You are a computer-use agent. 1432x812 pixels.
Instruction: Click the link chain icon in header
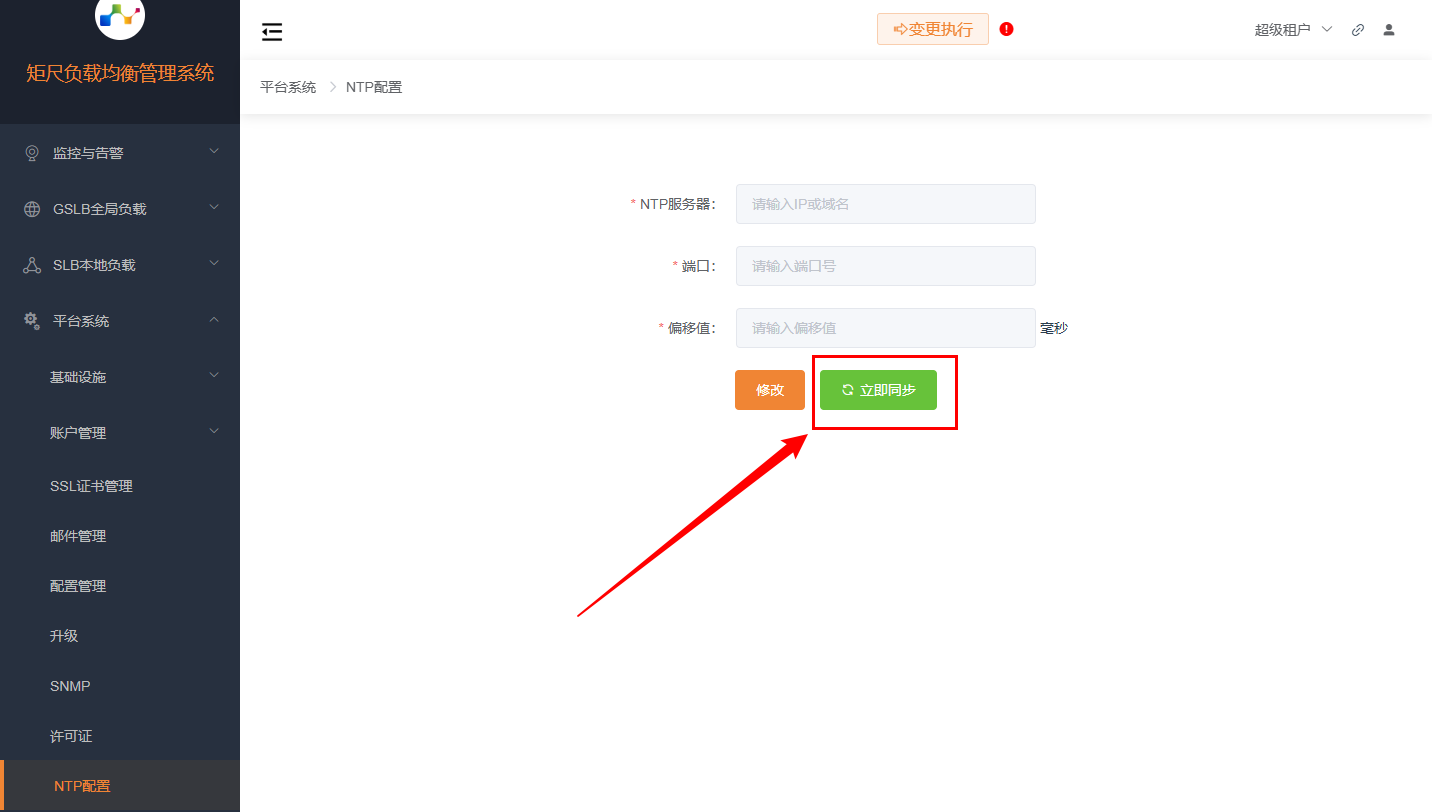tap(1358, 30)
